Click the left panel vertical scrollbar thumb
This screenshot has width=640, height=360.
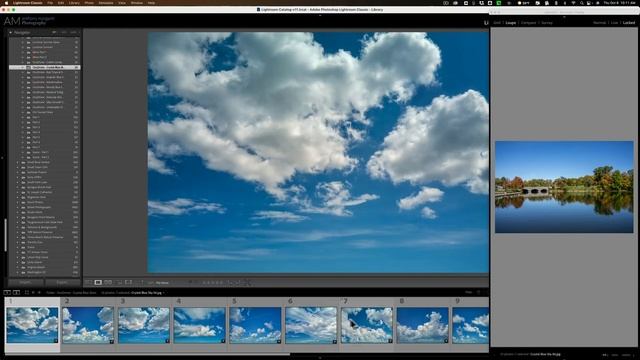6,235
